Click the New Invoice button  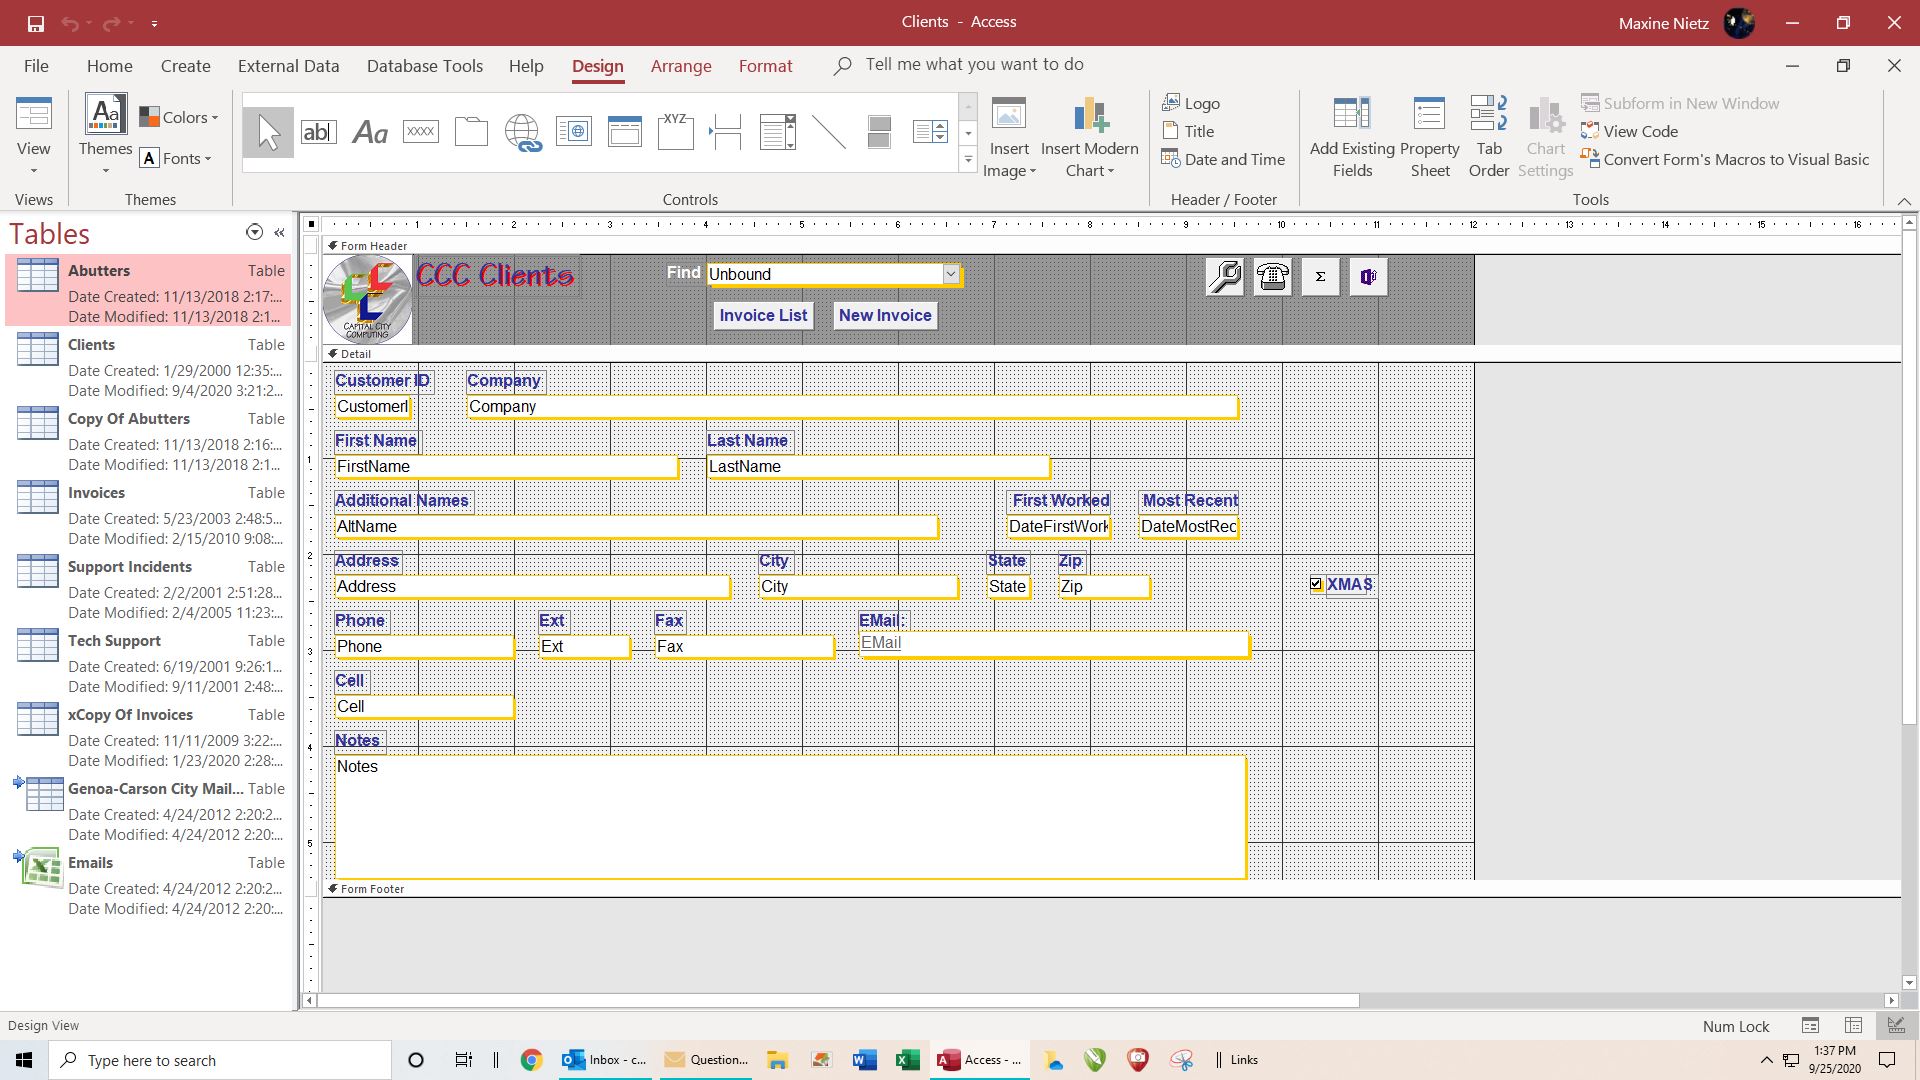point(885,315)
